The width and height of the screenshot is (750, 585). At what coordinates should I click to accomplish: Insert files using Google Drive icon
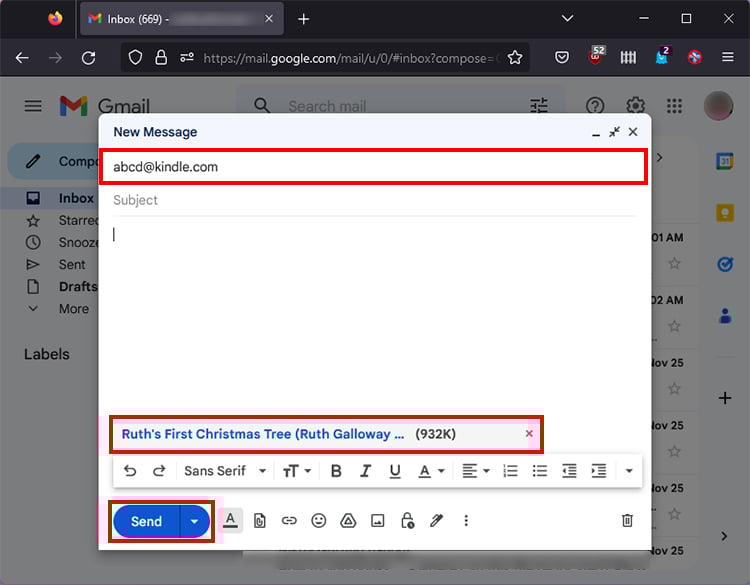click(x=348, y=520)
